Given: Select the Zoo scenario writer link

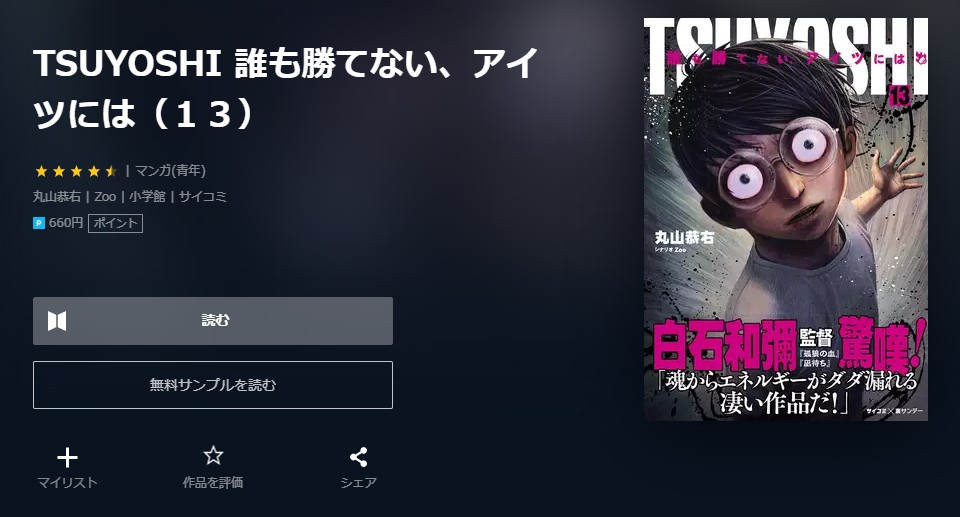Looking at the screenshot, I should point(105,197).
